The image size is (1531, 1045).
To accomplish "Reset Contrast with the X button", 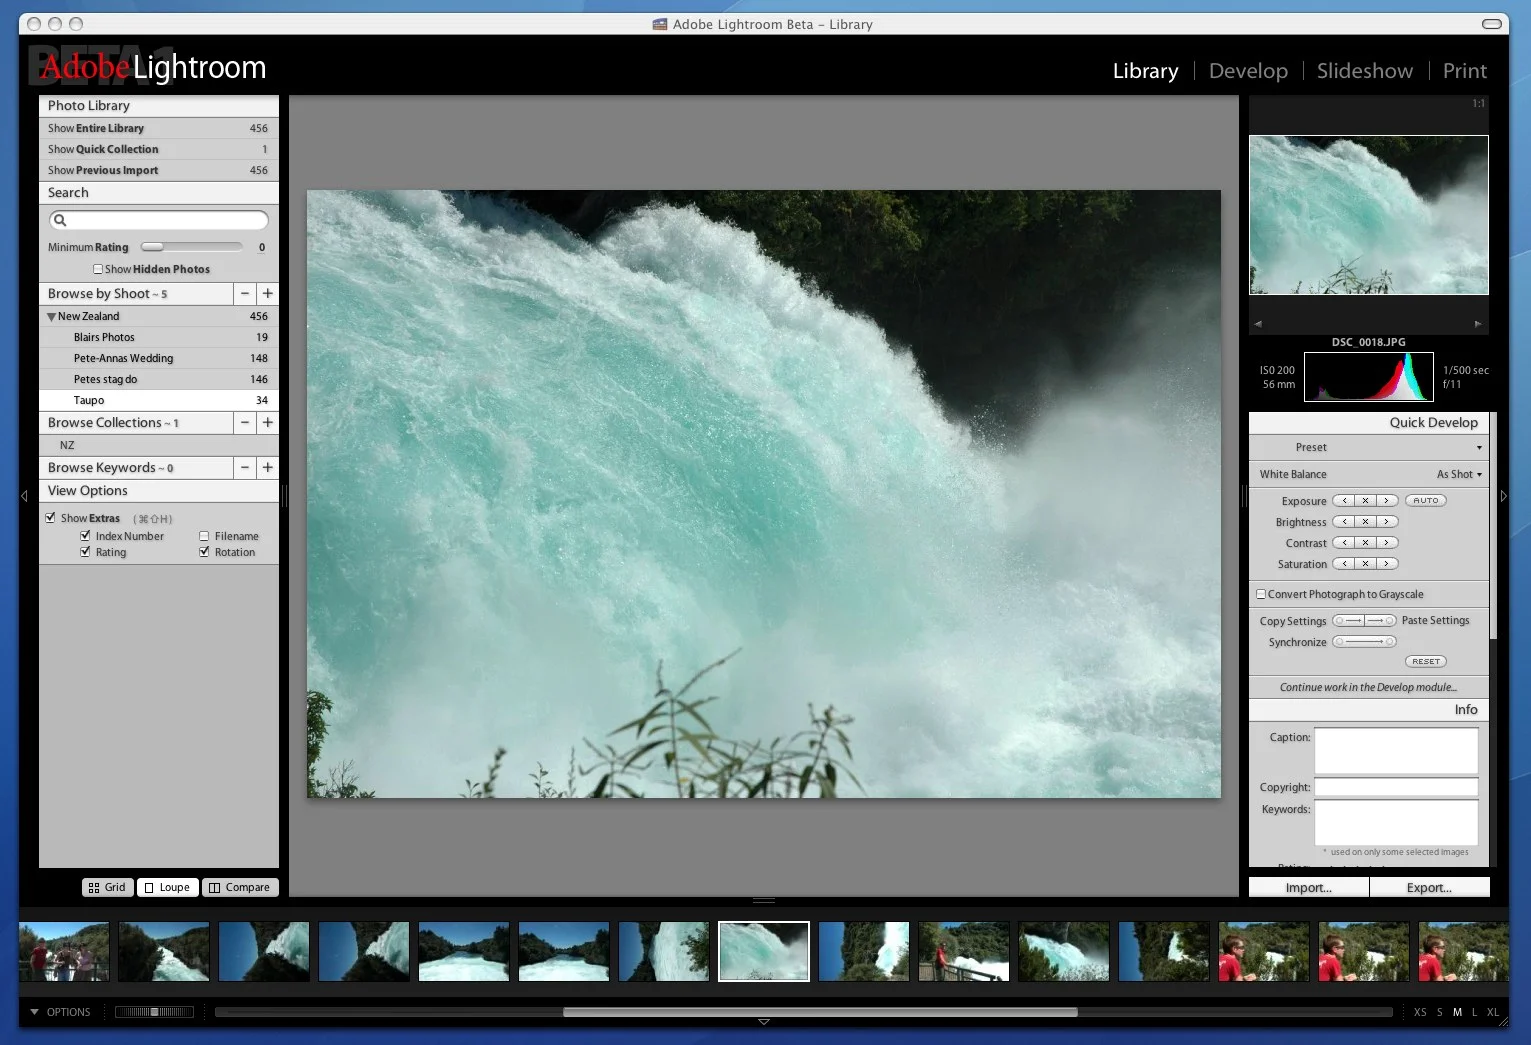I will (x=1365, y=543).
